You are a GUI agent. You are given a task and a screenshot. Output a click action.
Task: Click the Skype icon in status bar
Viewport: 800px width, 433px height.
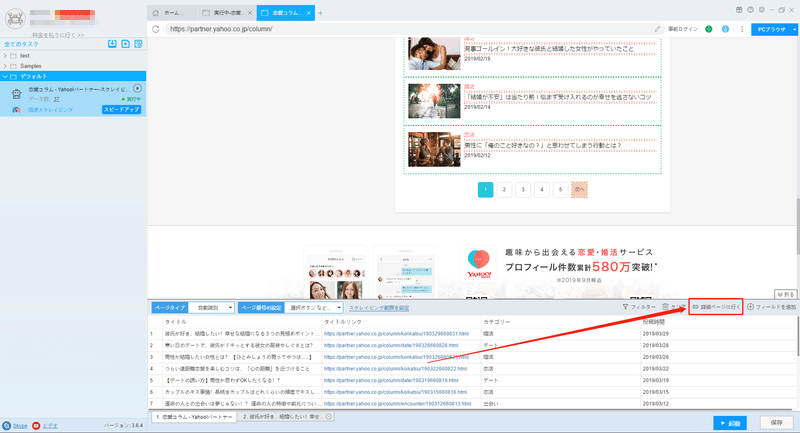7,425
